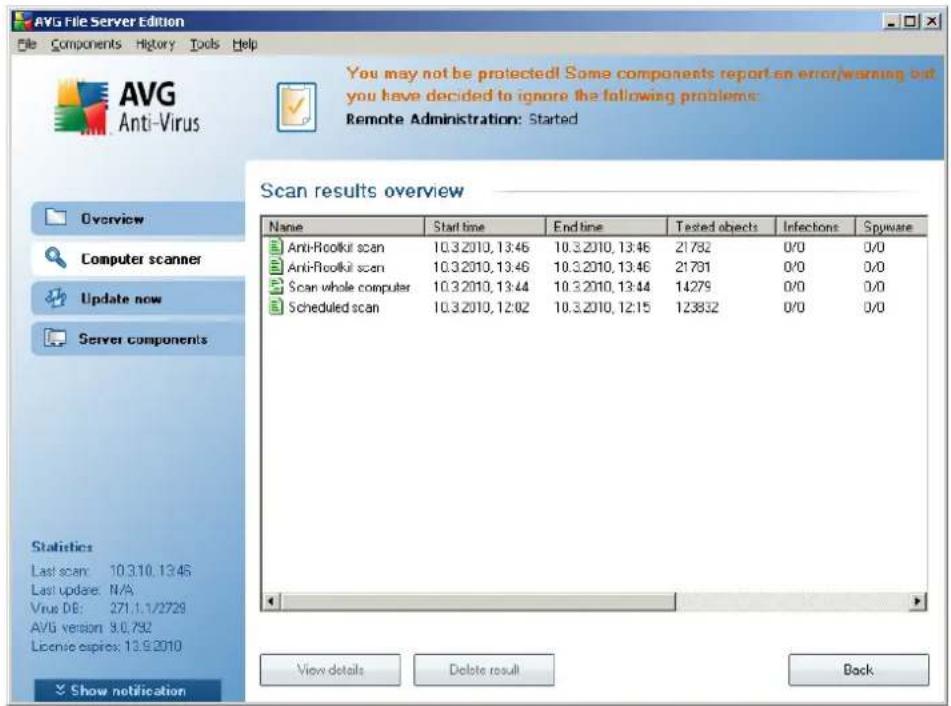Click the orange protection warning message
The image size is (951, 706).
pyautogui.click(x=642, y=84)
